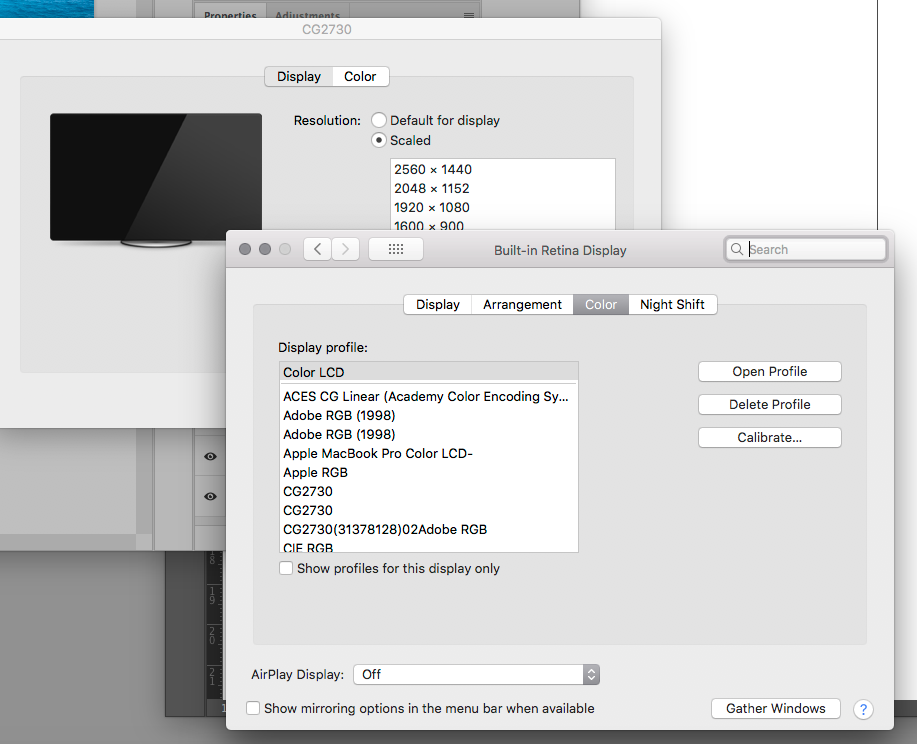Select the Apple MacBook Pro Color LCD- profile

429,454
